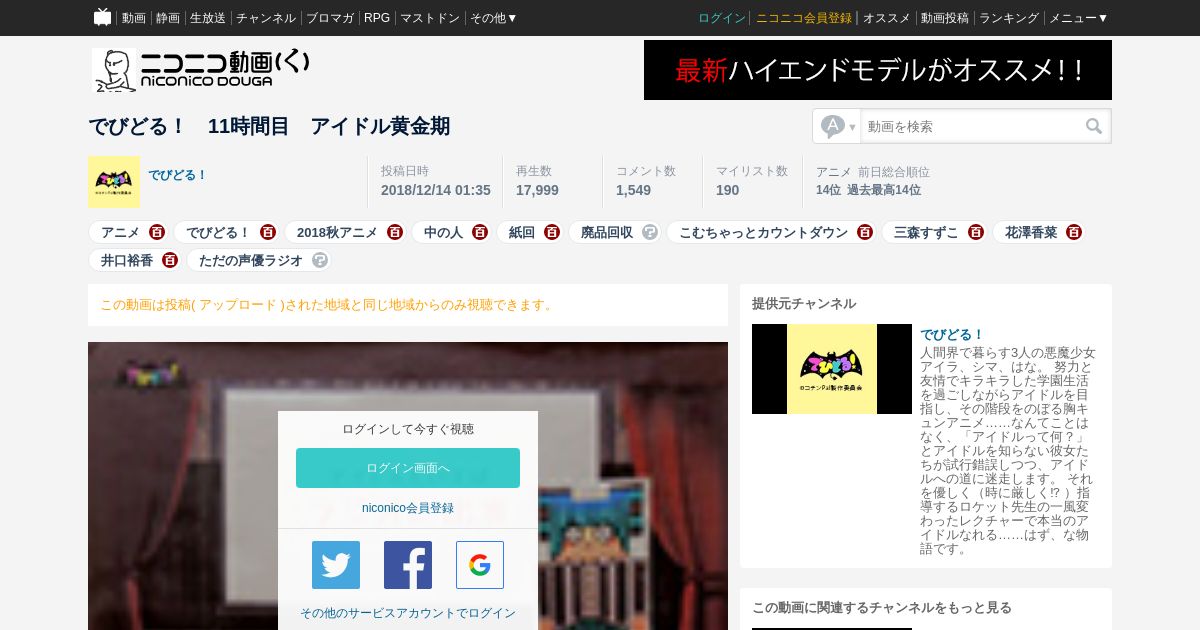Select the 2018秋アニメ tag

pyautogui.click(x=337, y=232)
